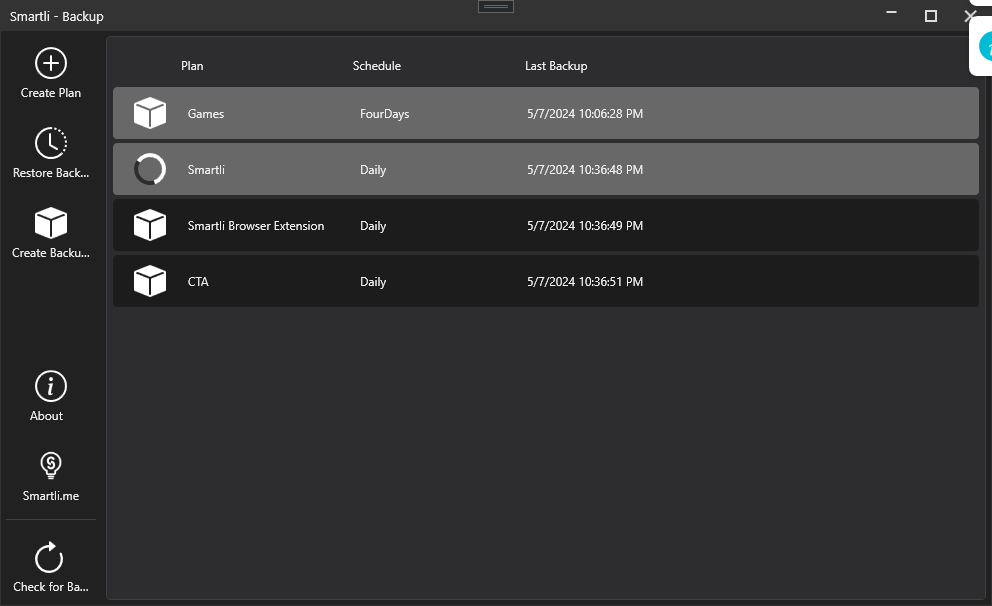Image resolution: width=992 pixels, height=606 pixels.
Task: Click the handle grip at top center
Action: [x=496, y=6]
